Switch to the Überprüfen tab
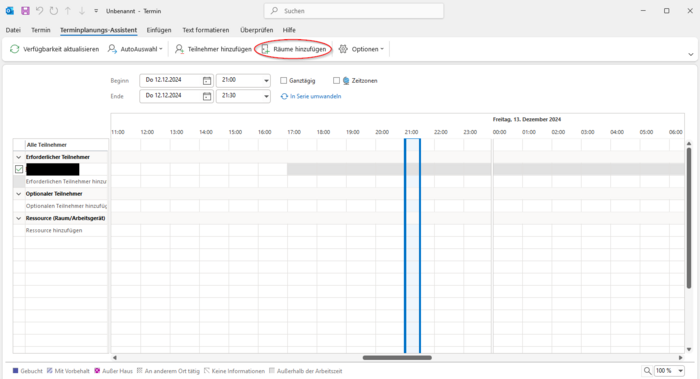The width and height of the screenshot is (700, 379). 256,30
